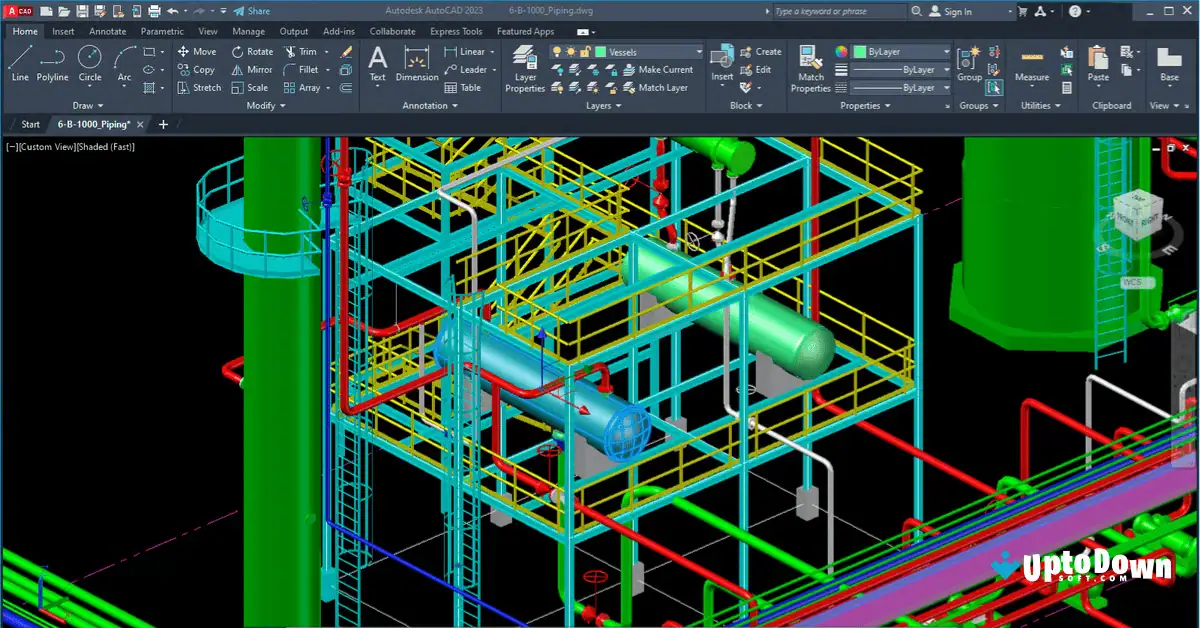The height and width of the screenshot is (628, 1200).
Task: Click the Dimension tool
Action: tap(416, 67)
